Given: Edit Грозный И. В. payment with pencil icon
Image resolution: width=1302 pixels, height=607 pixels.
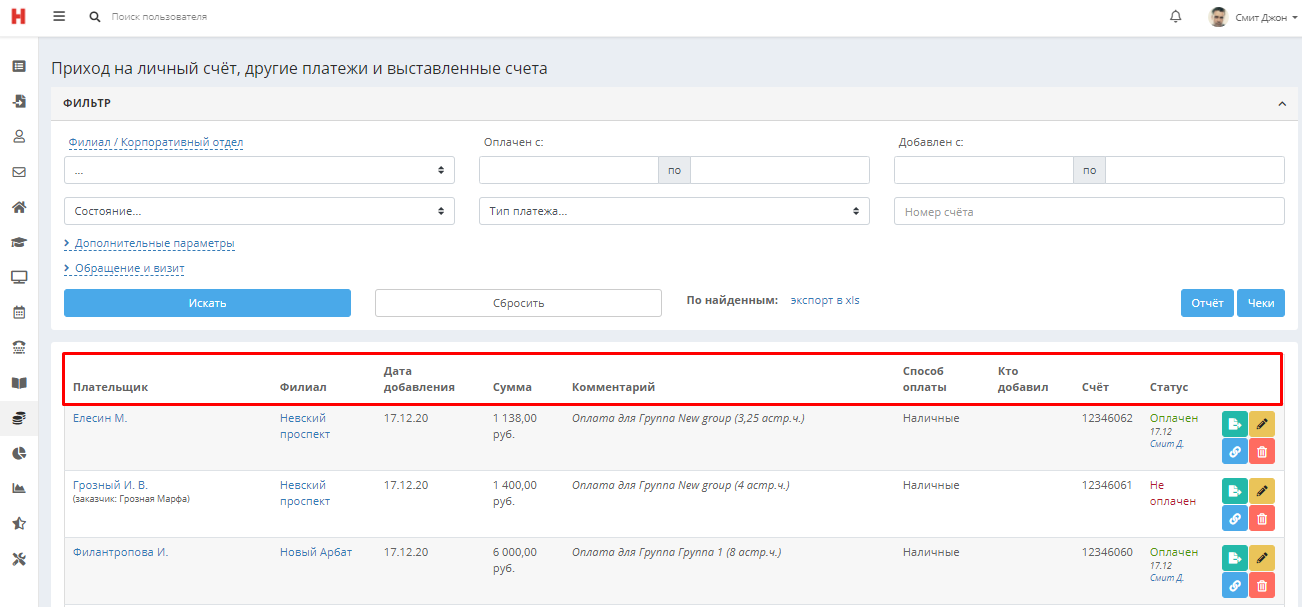Looking at the screenshot, I should point(1262,491).
